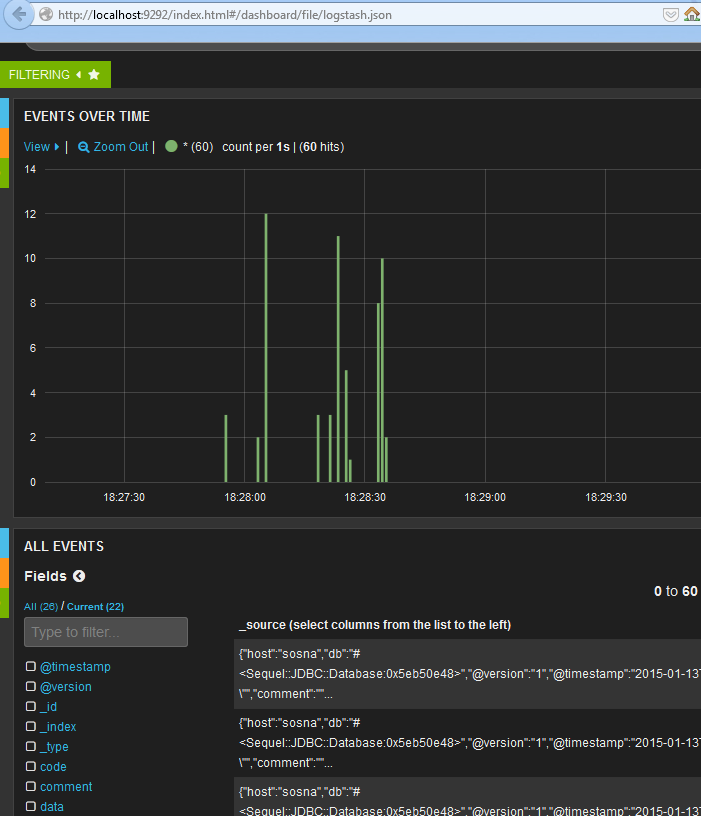Click the histogram bar reaching 11
The height and width of the screenshot is (816, 701).
point(338,359)
